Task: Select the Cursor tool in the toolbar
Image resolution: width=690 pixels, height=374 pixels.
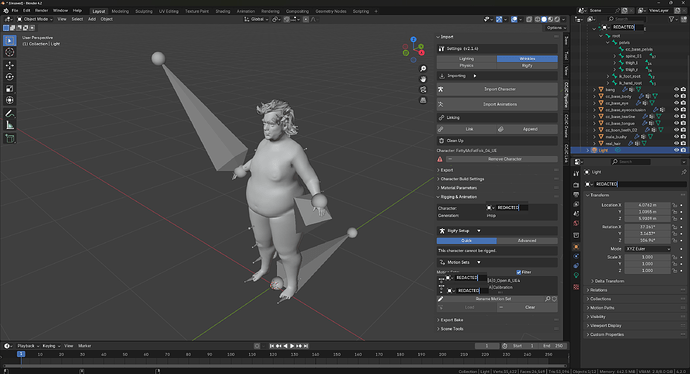Action: [x=9, y=52]
